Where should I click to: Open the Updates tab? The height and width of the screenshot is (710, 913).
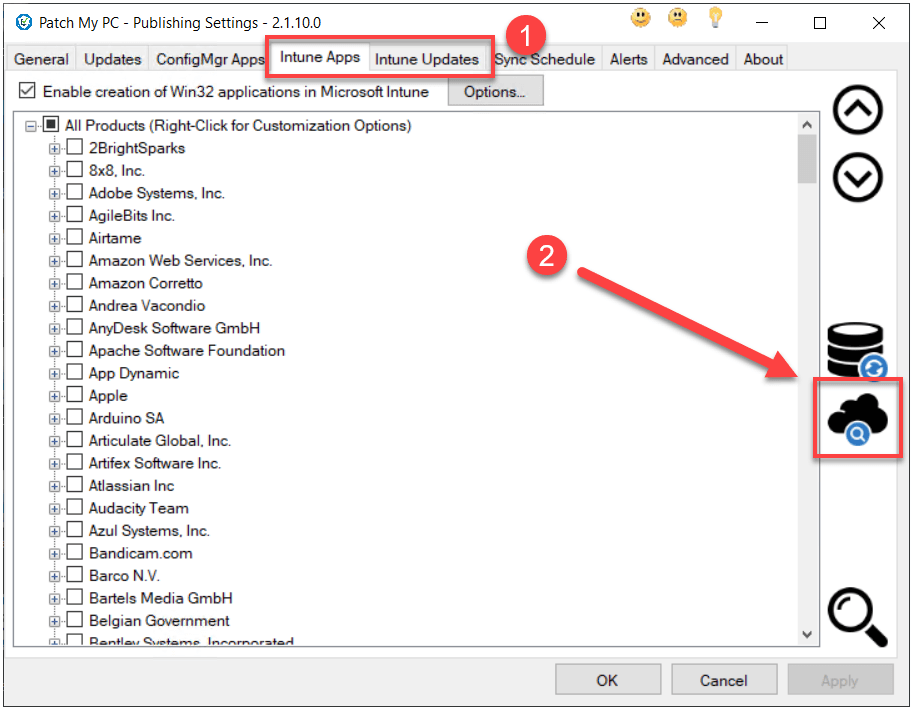[x=112, y=59]
